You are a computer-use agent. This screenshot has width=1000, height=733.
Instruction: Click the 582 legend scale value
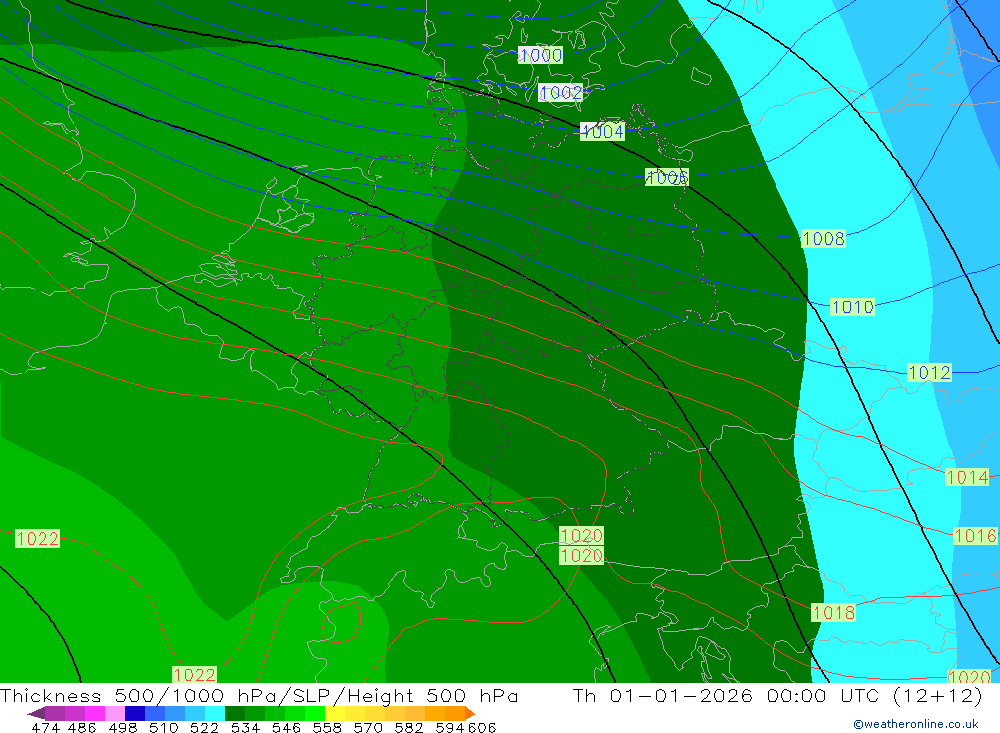(408, 728)
